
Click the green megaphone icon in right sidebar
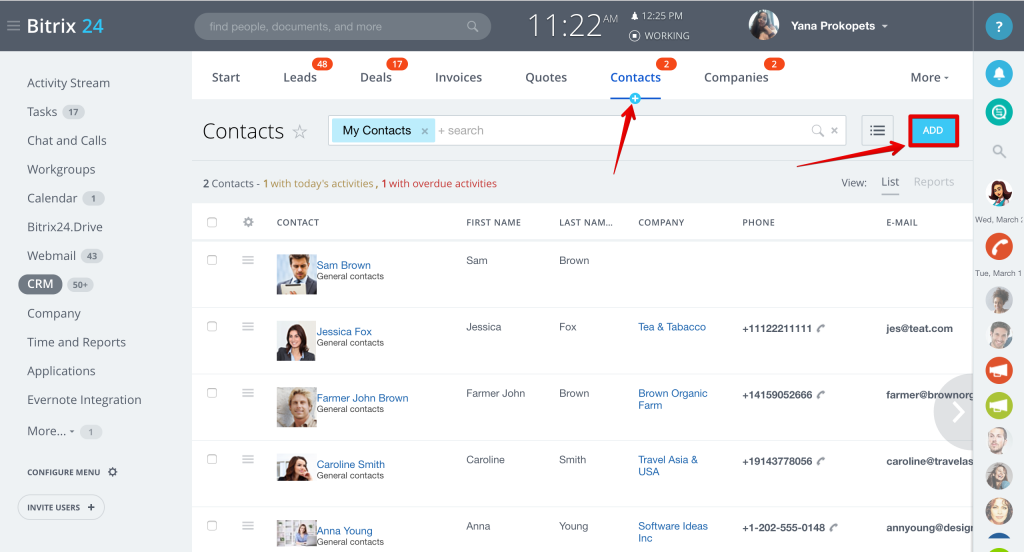pyautogui.click(x=999, y=406)
